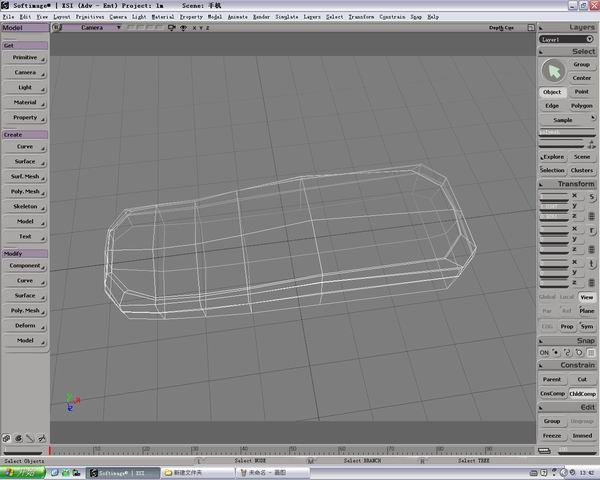The width and height of the screenshot is (600, 480).
Task: Click the translation axes lock icon
Action: (592, 283)
